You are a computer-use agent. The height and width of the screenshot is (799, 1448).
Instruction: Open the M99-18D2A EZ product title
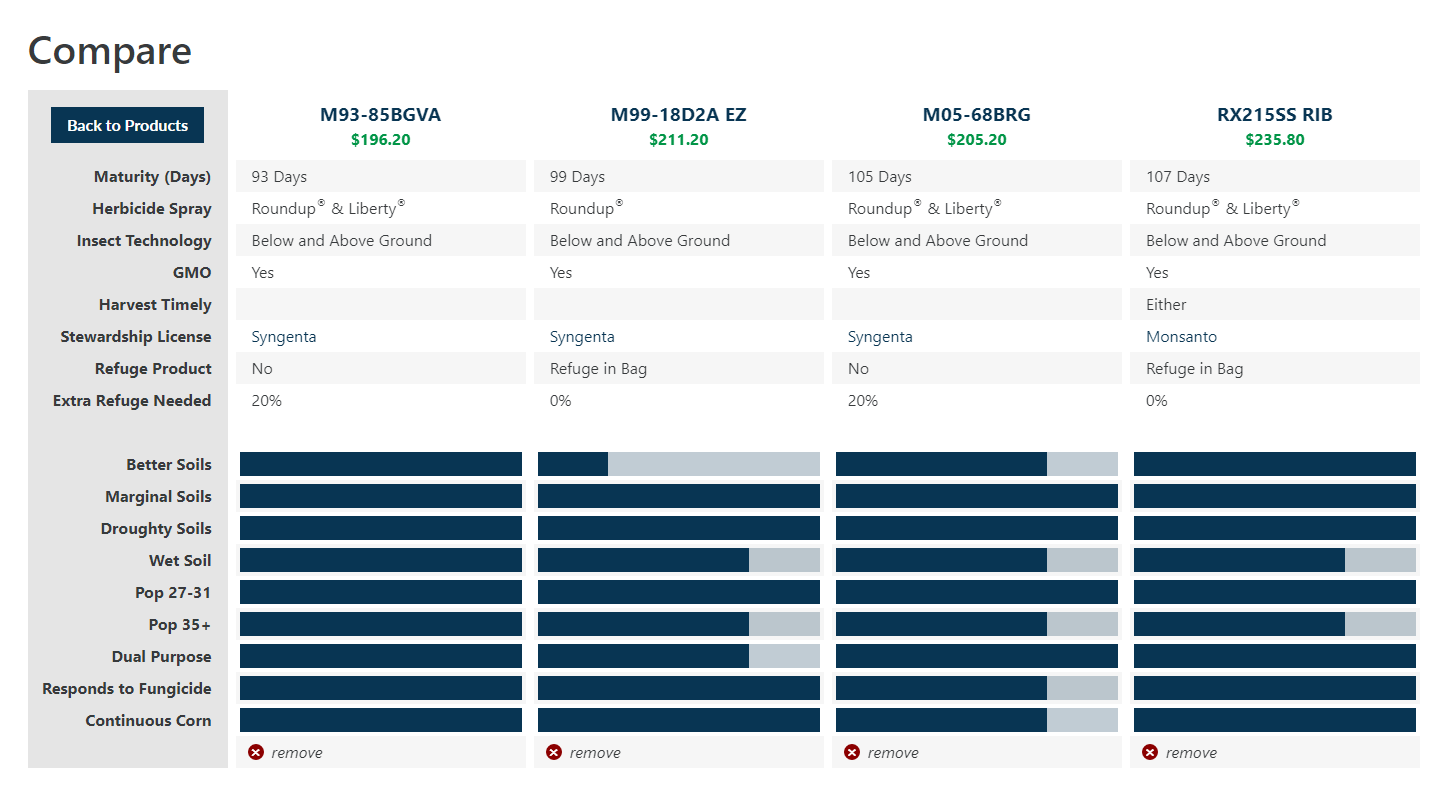[678, 115]
